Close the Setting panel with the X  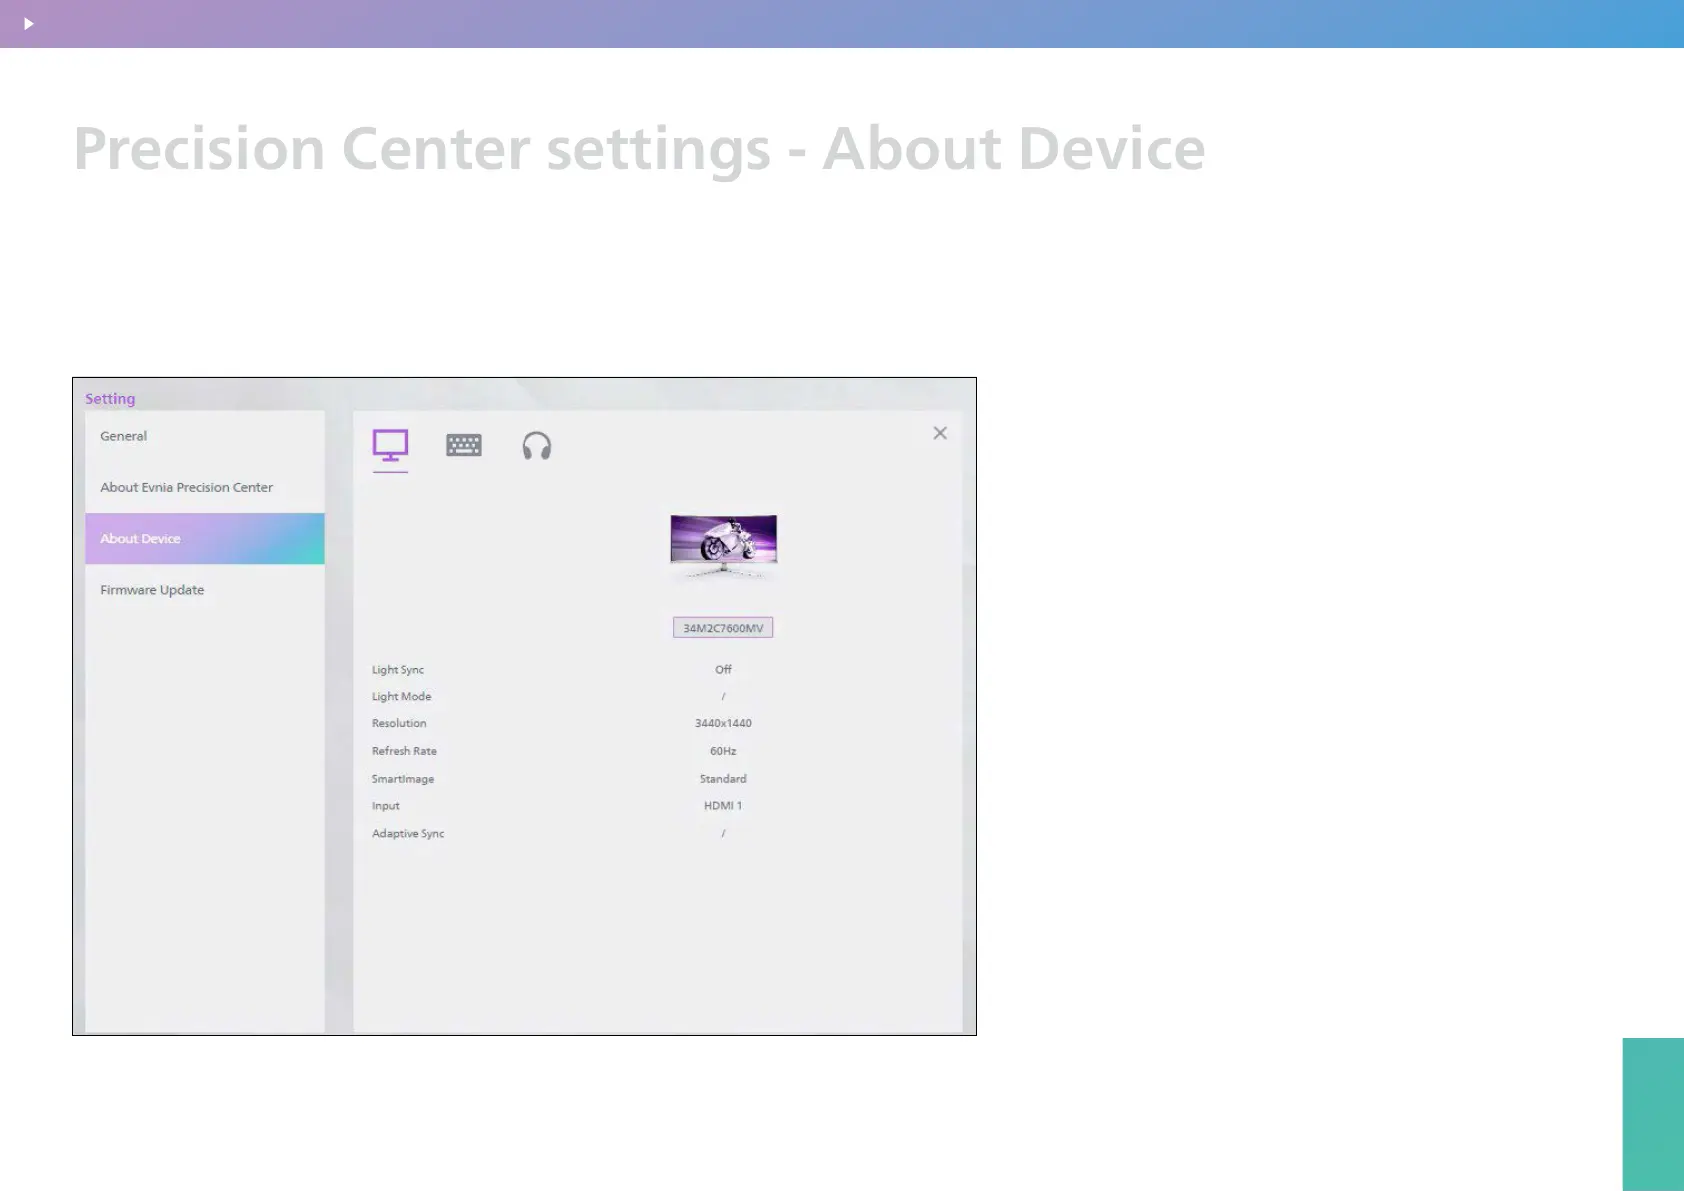tap(940, 433)
